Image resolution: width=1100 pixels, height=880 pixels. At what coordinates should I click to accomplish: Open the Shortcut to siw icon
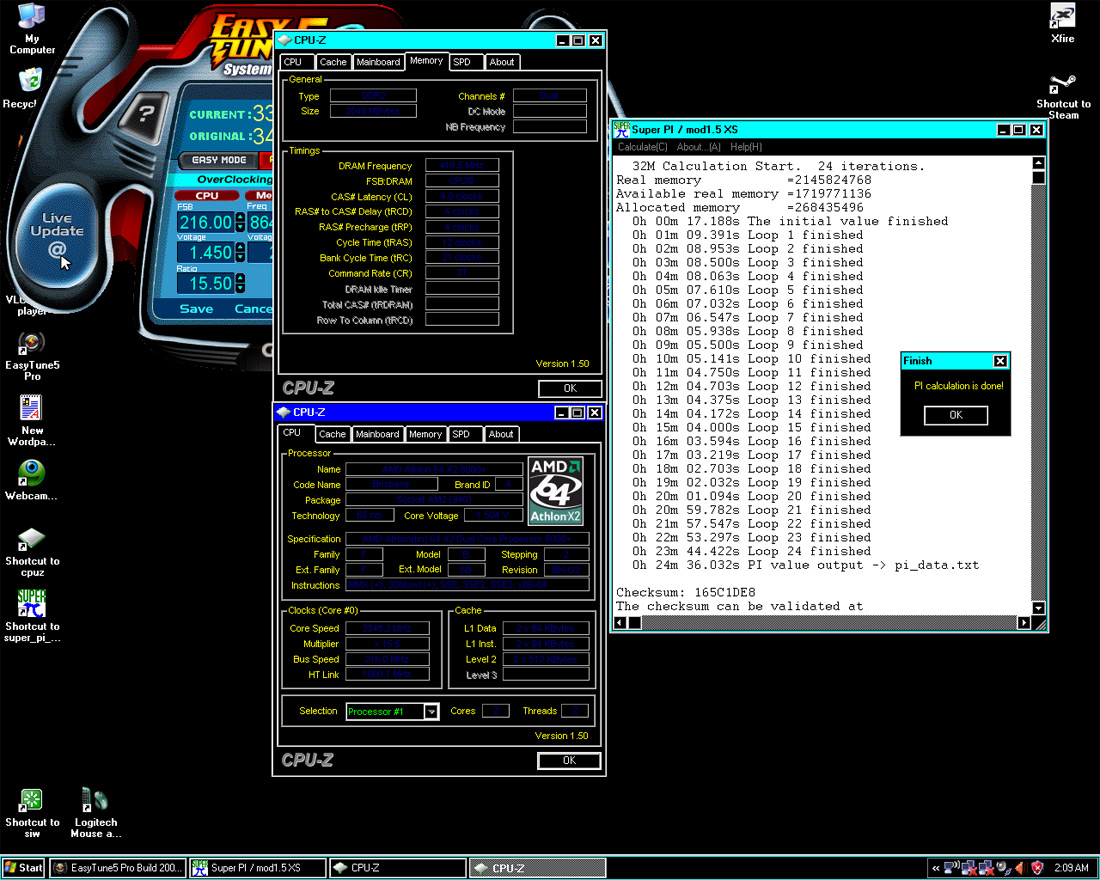32,813
